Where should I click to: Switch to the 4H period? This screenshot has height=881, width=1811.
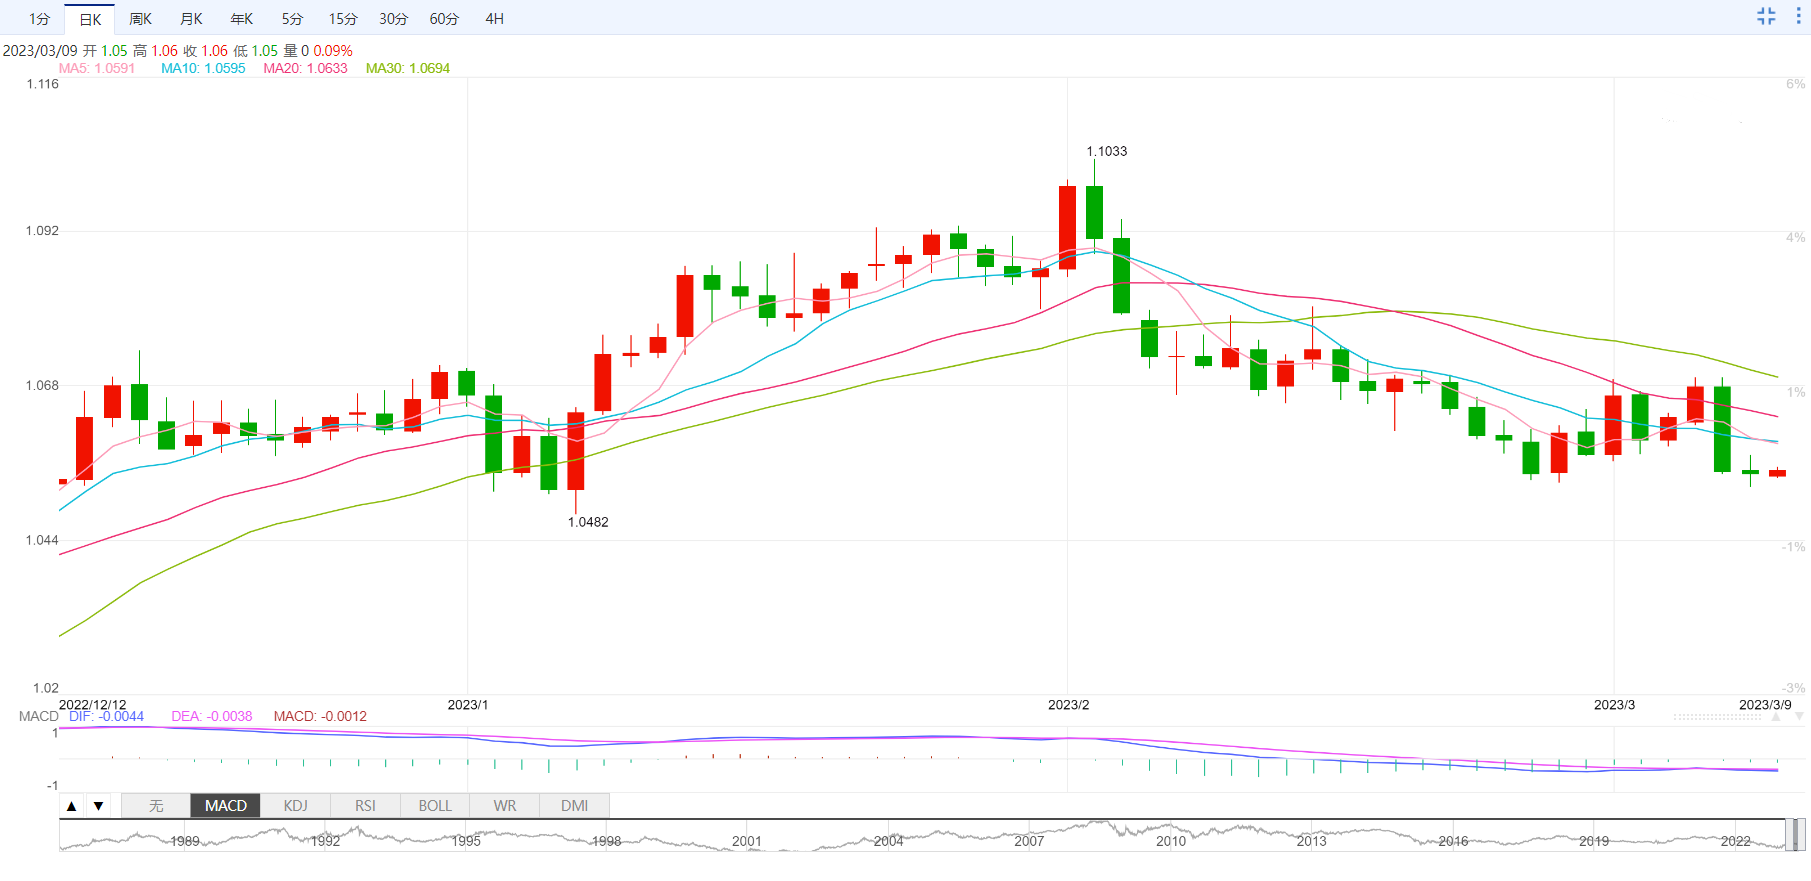coord(494,19)
